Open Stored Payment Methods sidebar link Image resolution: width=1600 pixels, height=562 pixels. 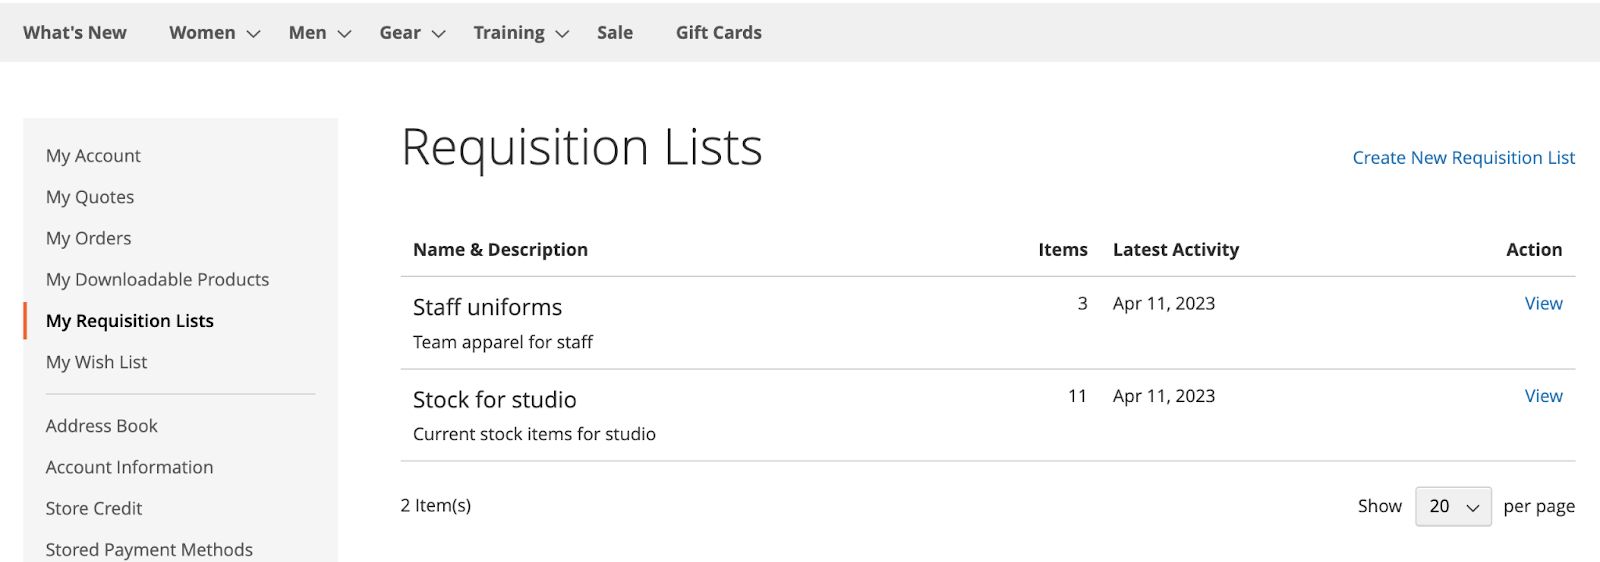149,549
